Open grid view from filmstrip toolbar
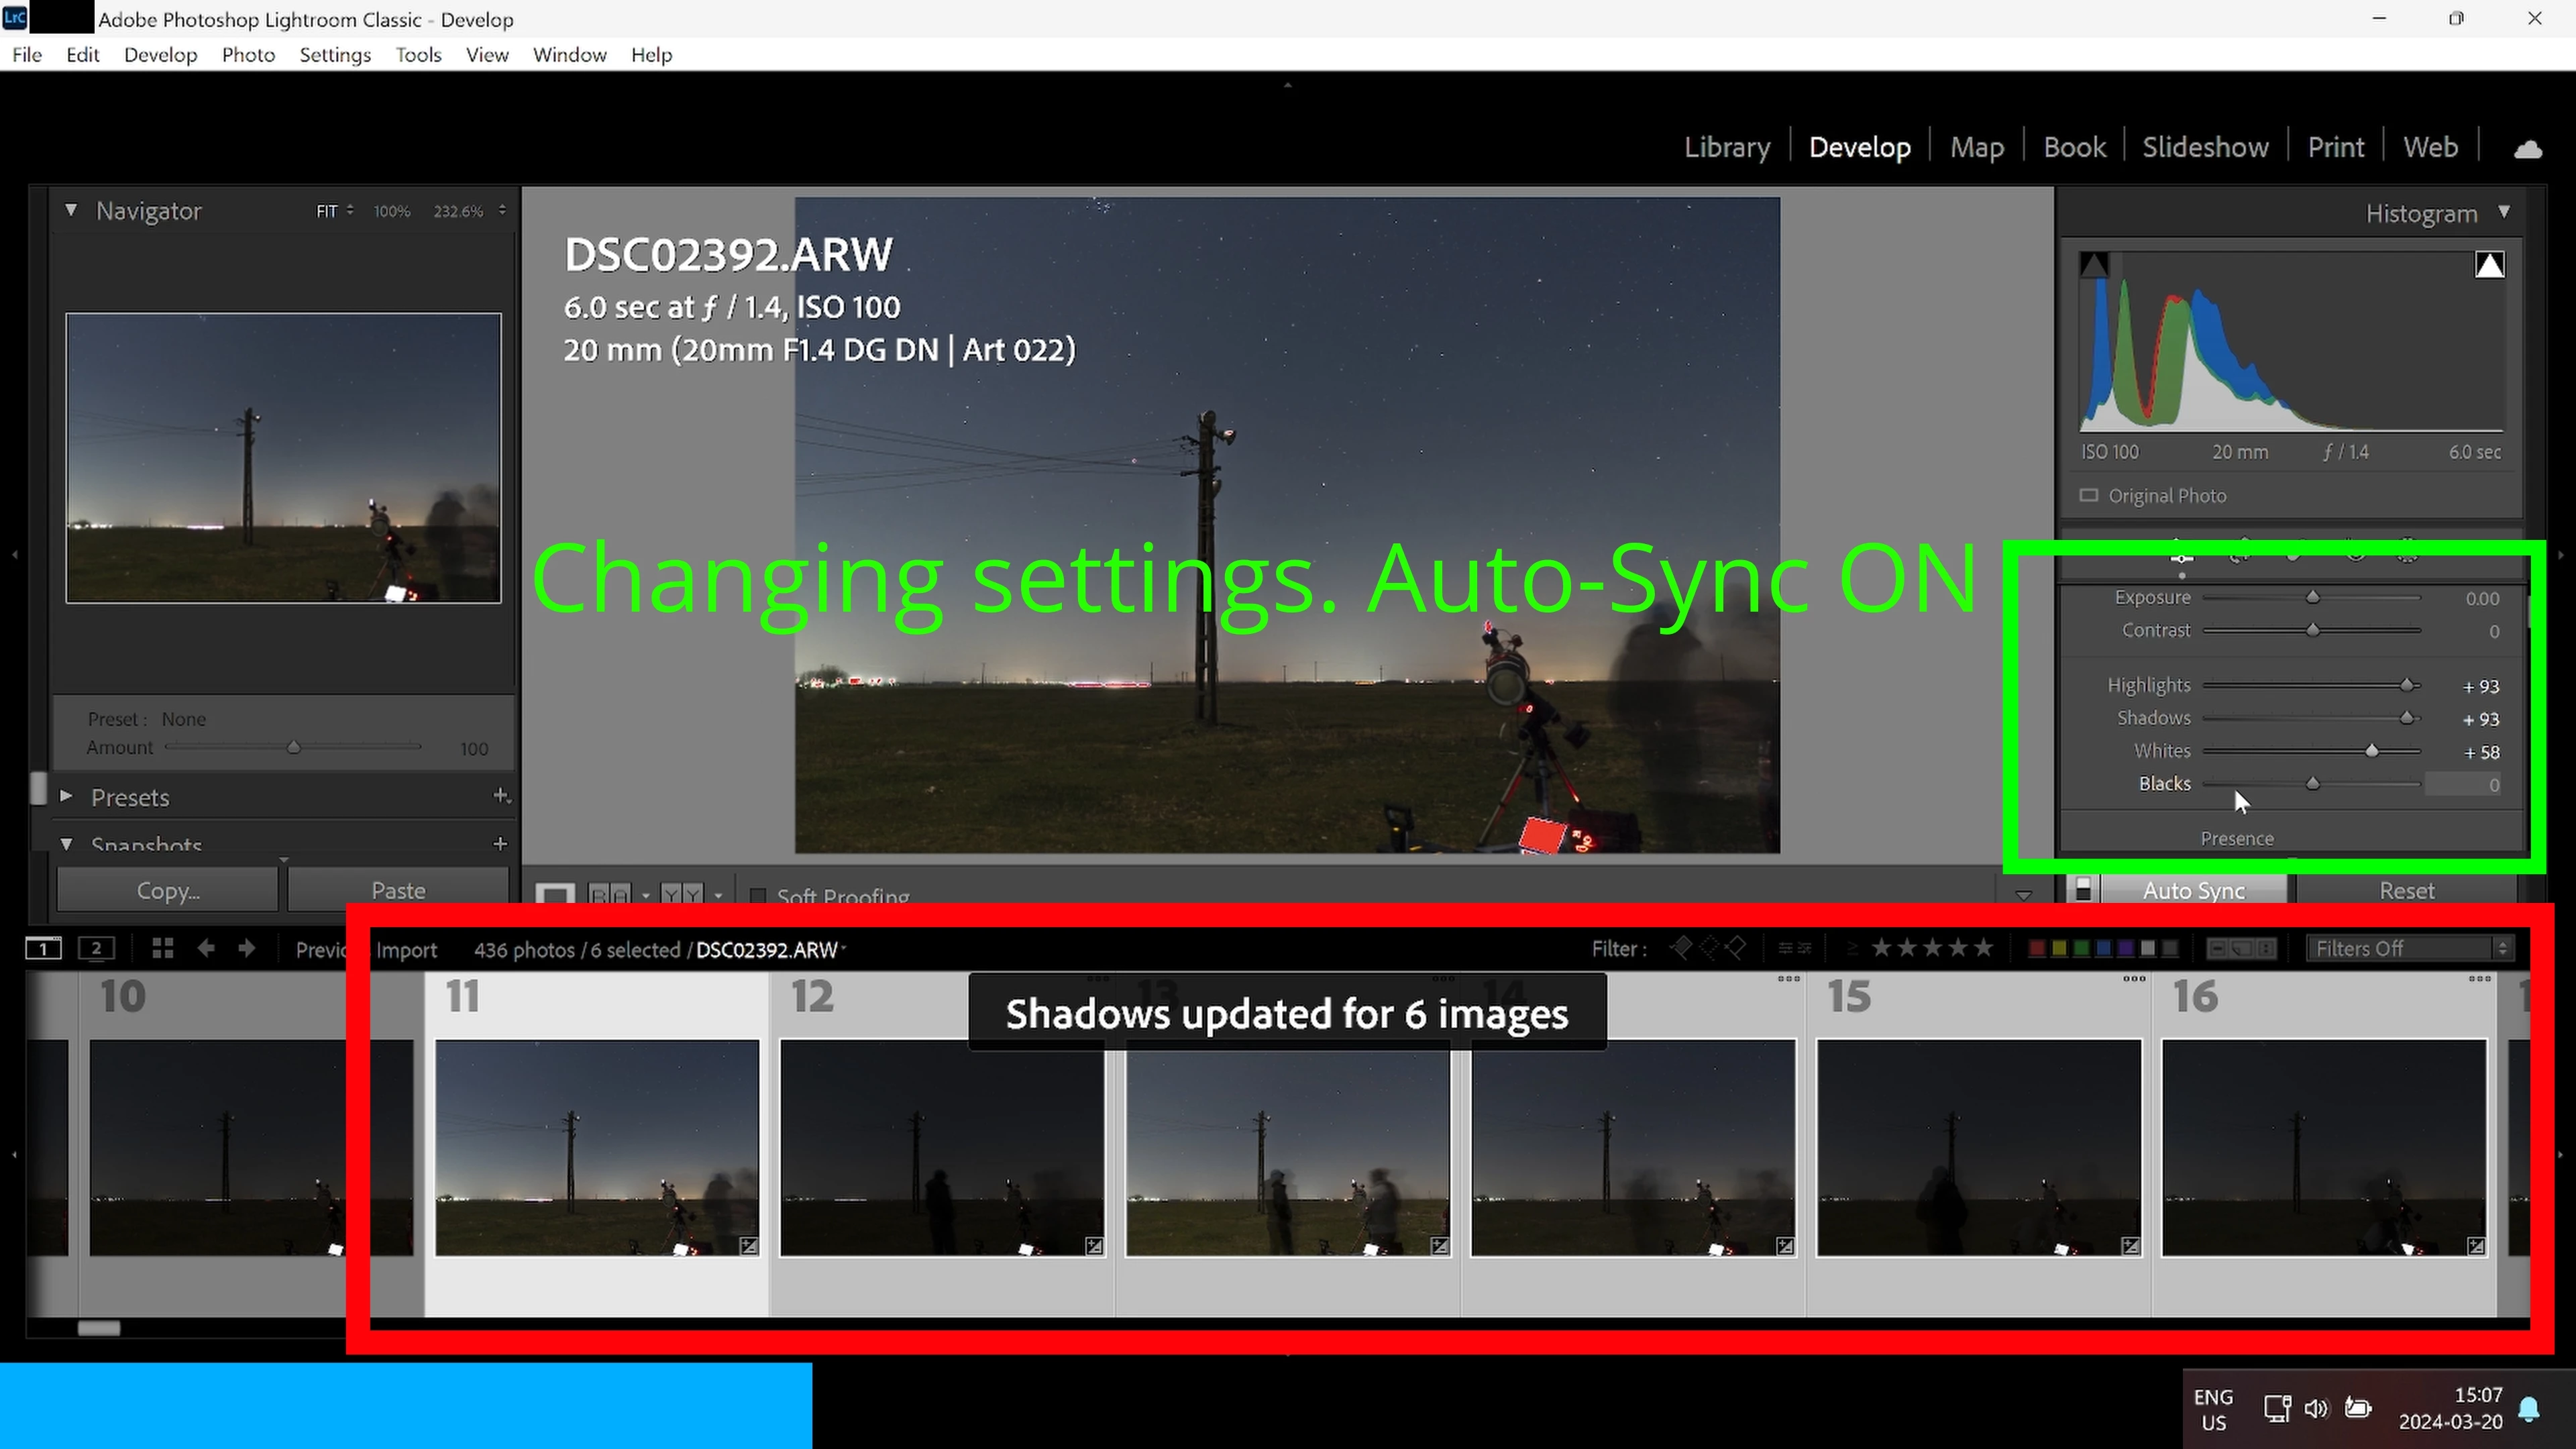Screen dimensions: 2576x1449 click(162, 948)
